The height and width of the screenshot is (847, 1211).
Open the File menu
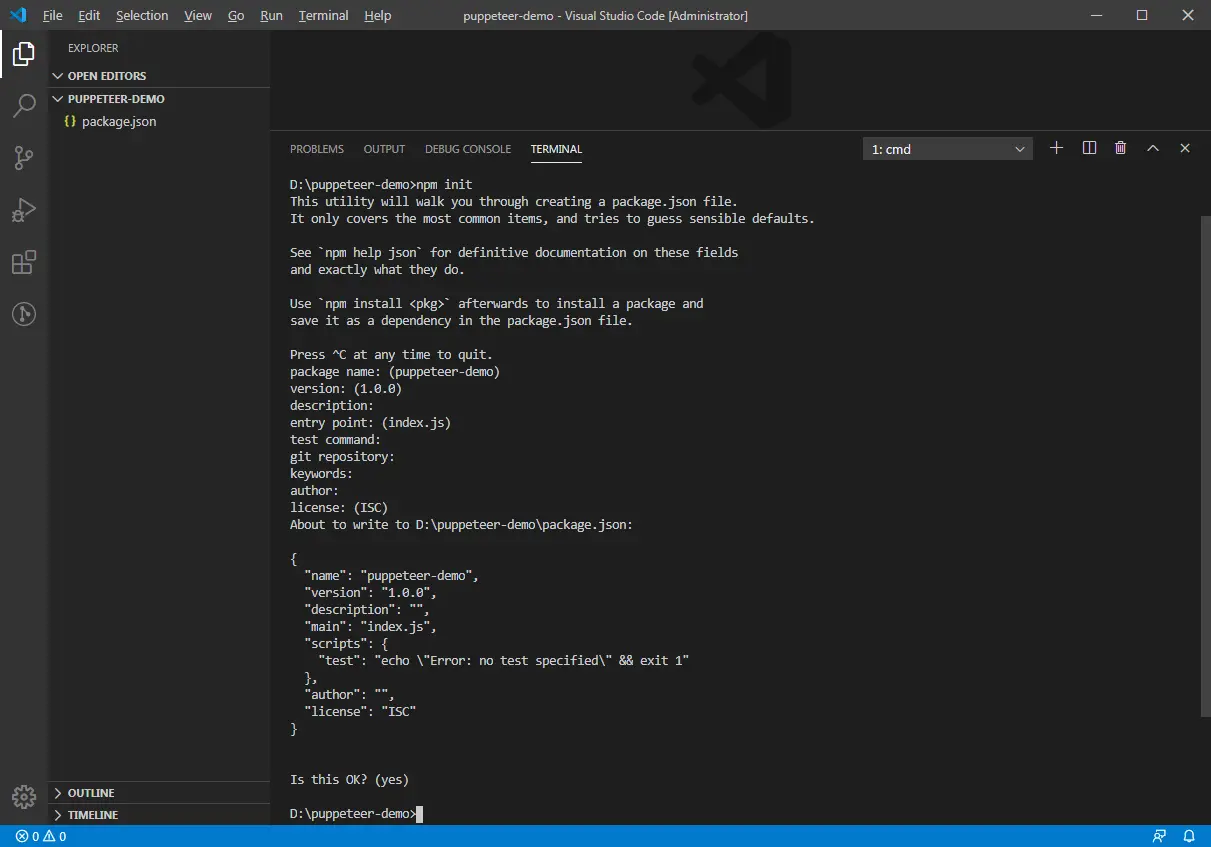(x=52, y=15)
